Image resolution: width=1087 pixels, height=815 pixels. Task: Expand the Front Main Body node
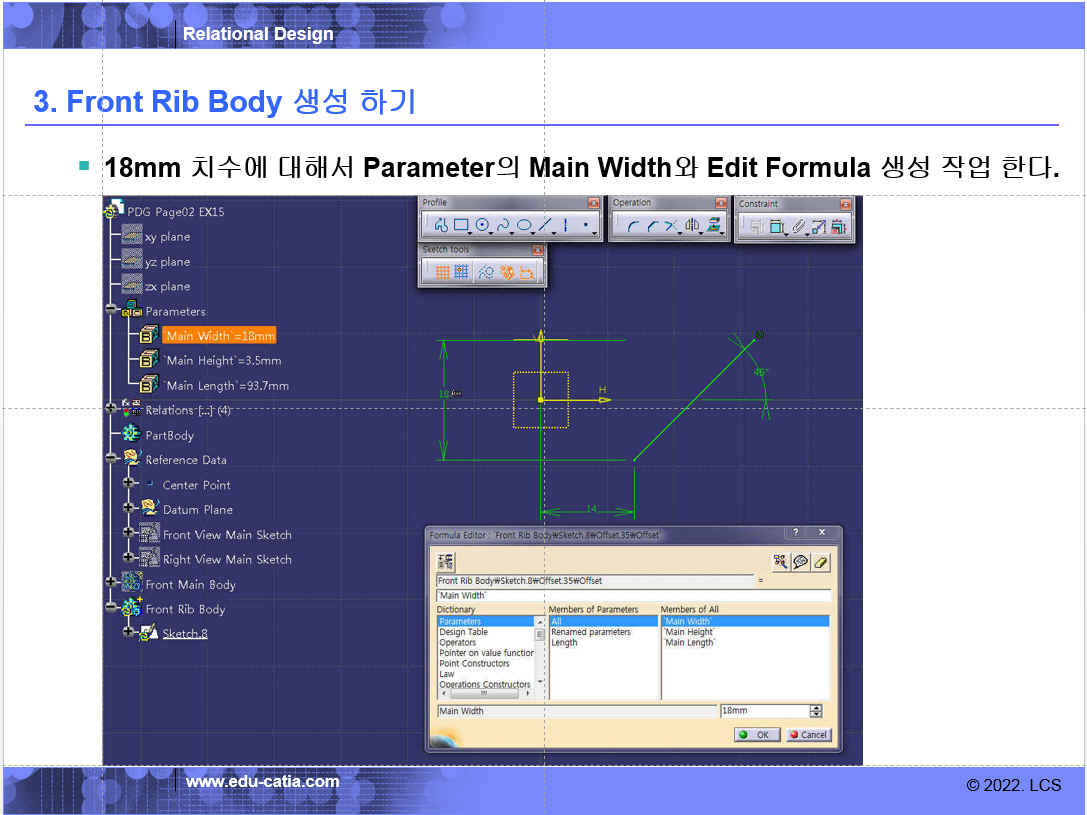pyautogui.click(x=111, y=584)
